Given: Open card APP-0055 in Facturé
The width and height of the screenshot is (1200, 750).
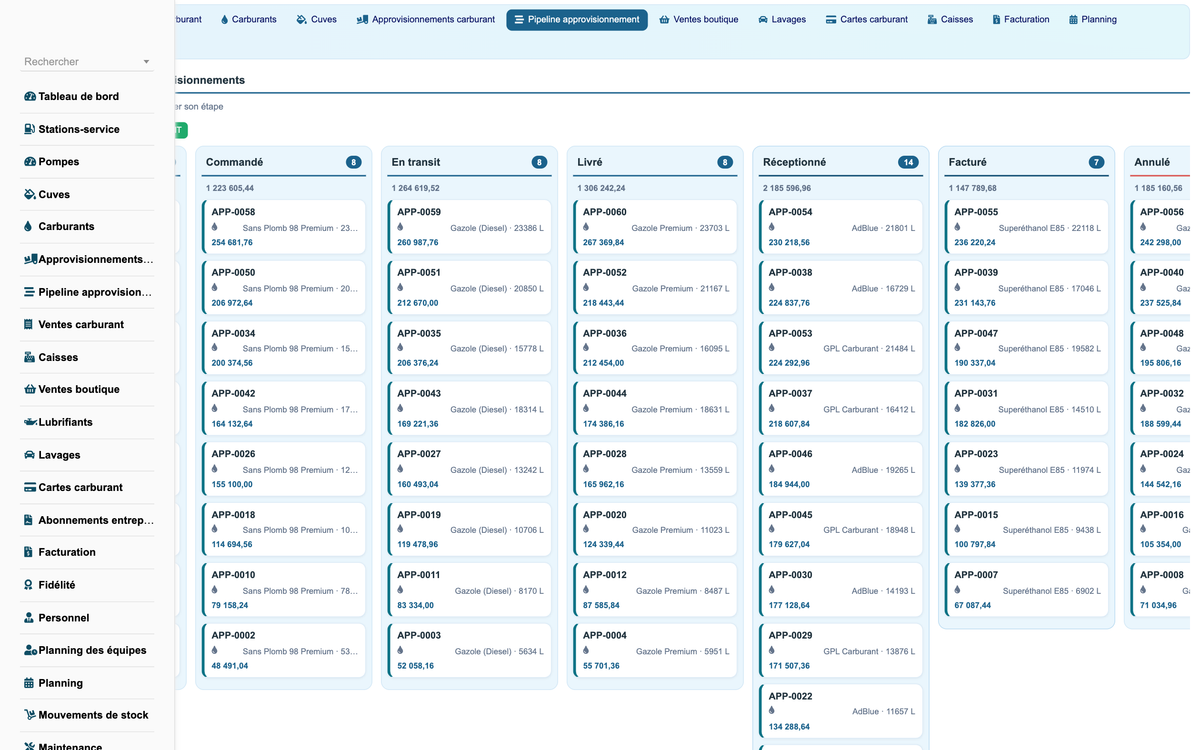Looking at the screenshot, I should click(1026, 227).
